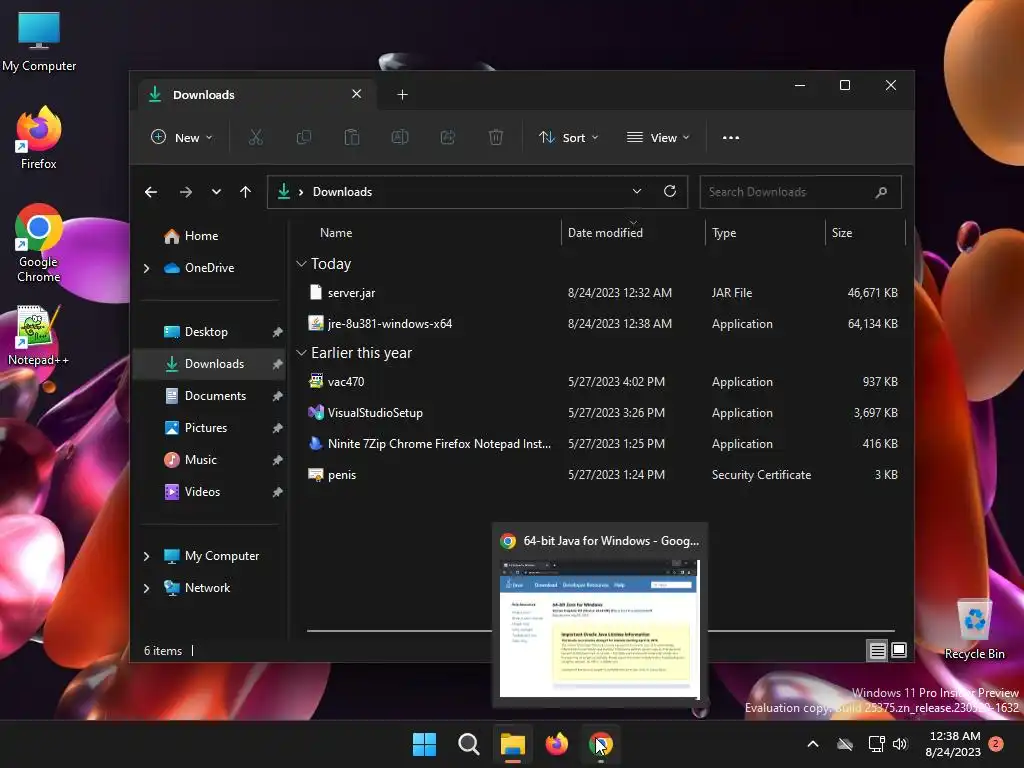The height and width of the screenshot is (768, 1024).
Task: Sort by Type column header
Action: (x=724, y=232)
